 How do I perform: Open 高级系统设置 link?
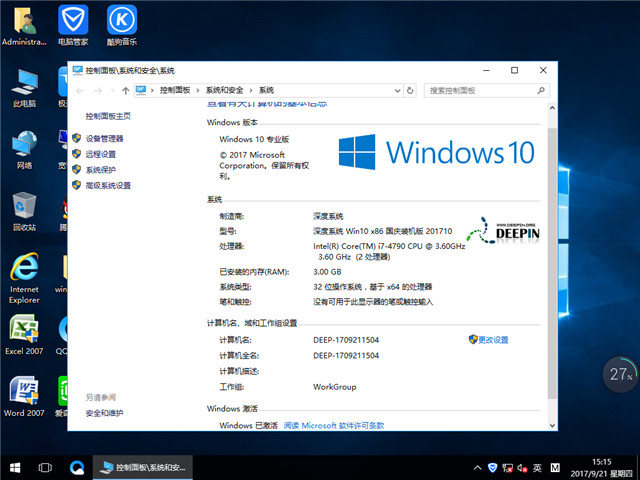coord(108,185)
